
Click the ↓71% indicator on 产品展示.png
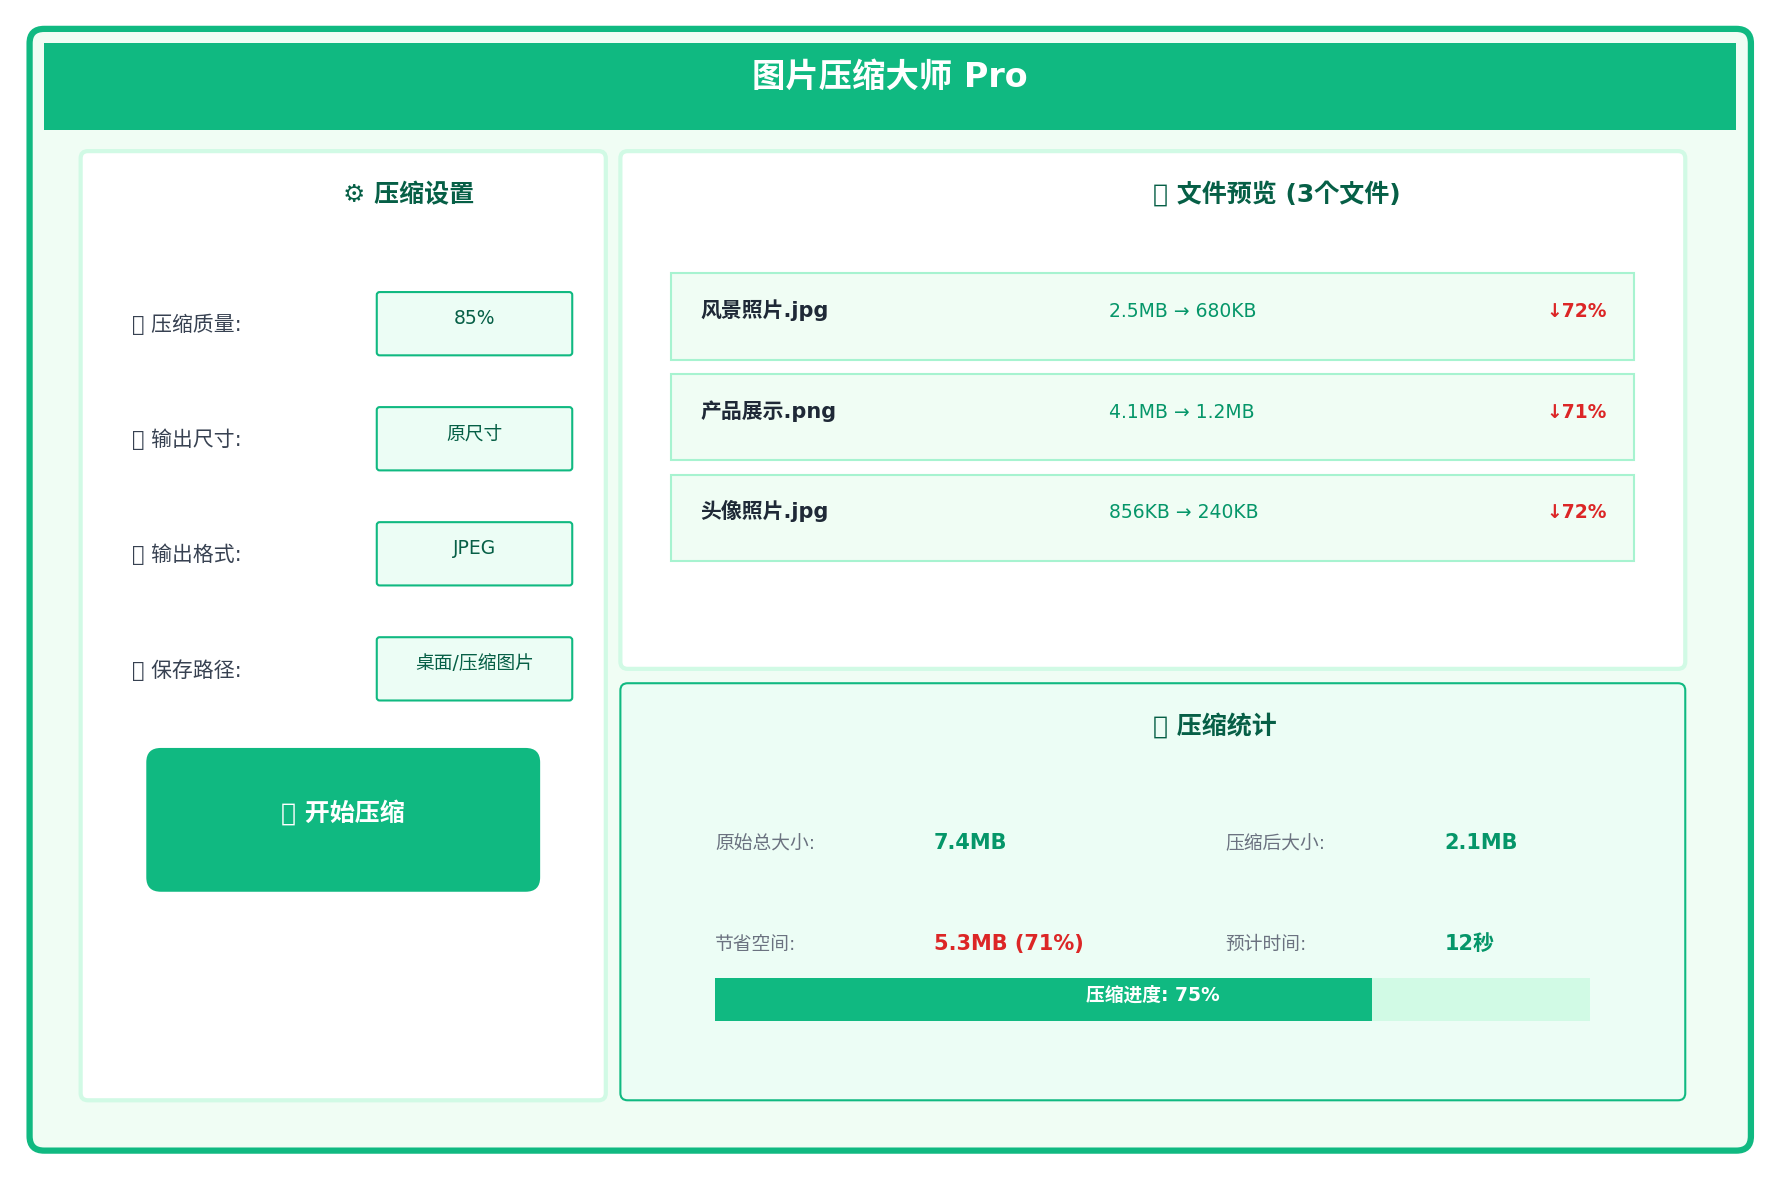pyautogui.click(x=1575, y=410)
